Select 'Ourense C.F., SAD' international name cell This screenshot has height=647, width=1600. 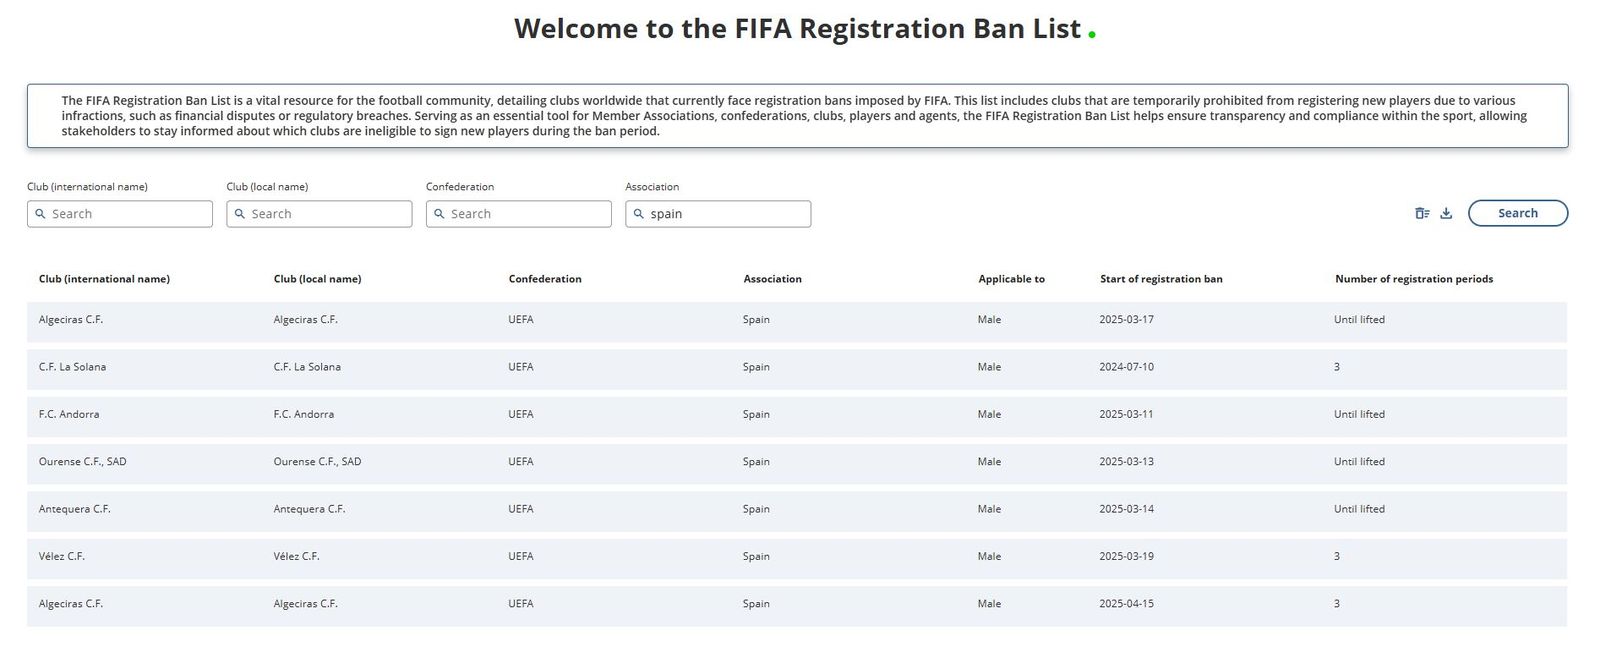83,462
